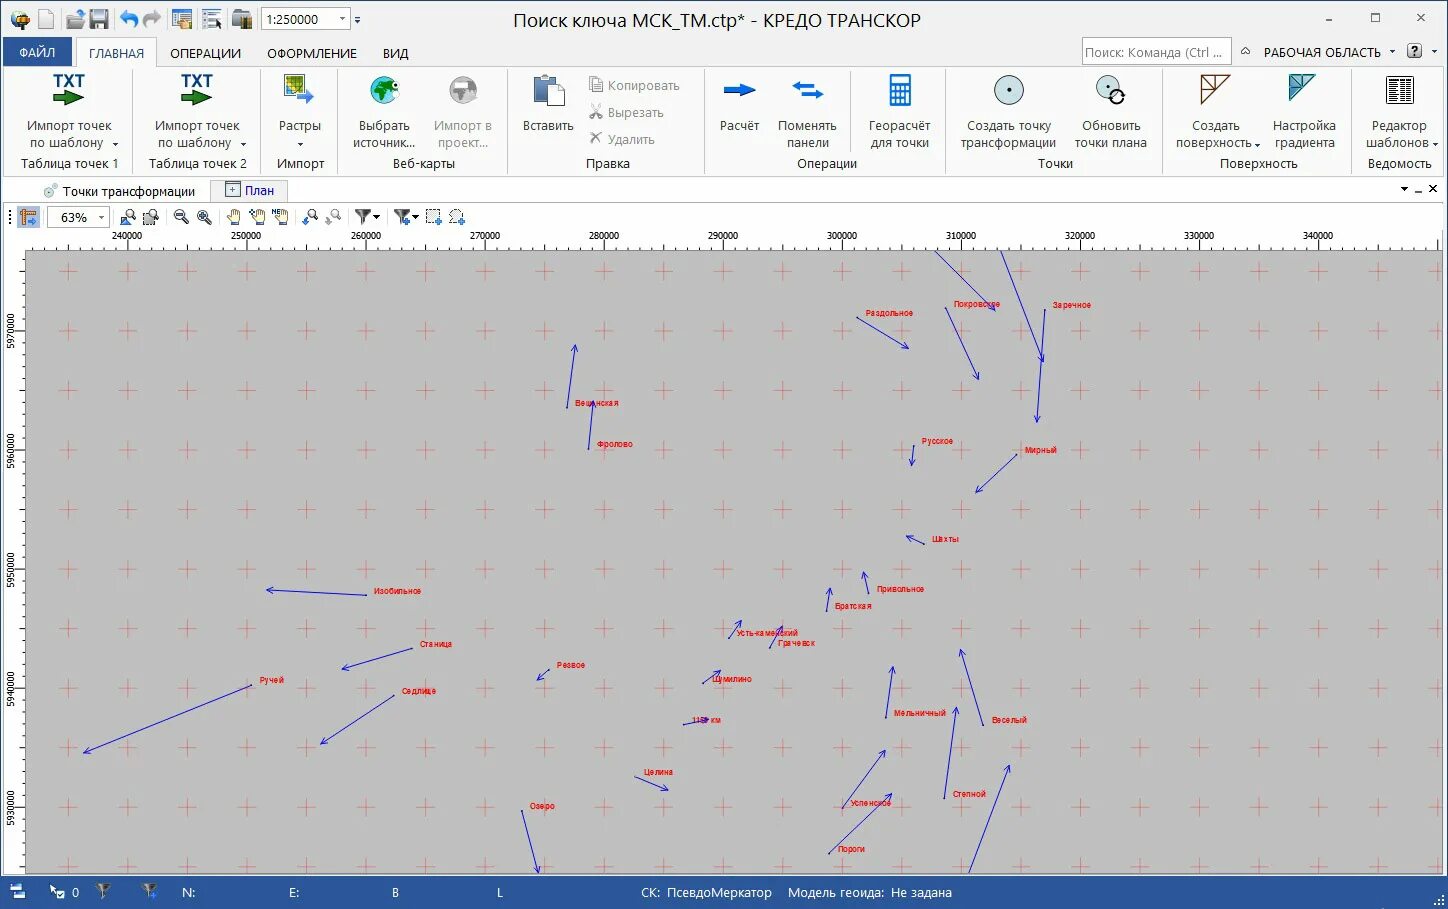Screen dimensions: 1448x909
Task: Toggle the rulers icon in plan toolbar
Action: [x=28, y=217]
